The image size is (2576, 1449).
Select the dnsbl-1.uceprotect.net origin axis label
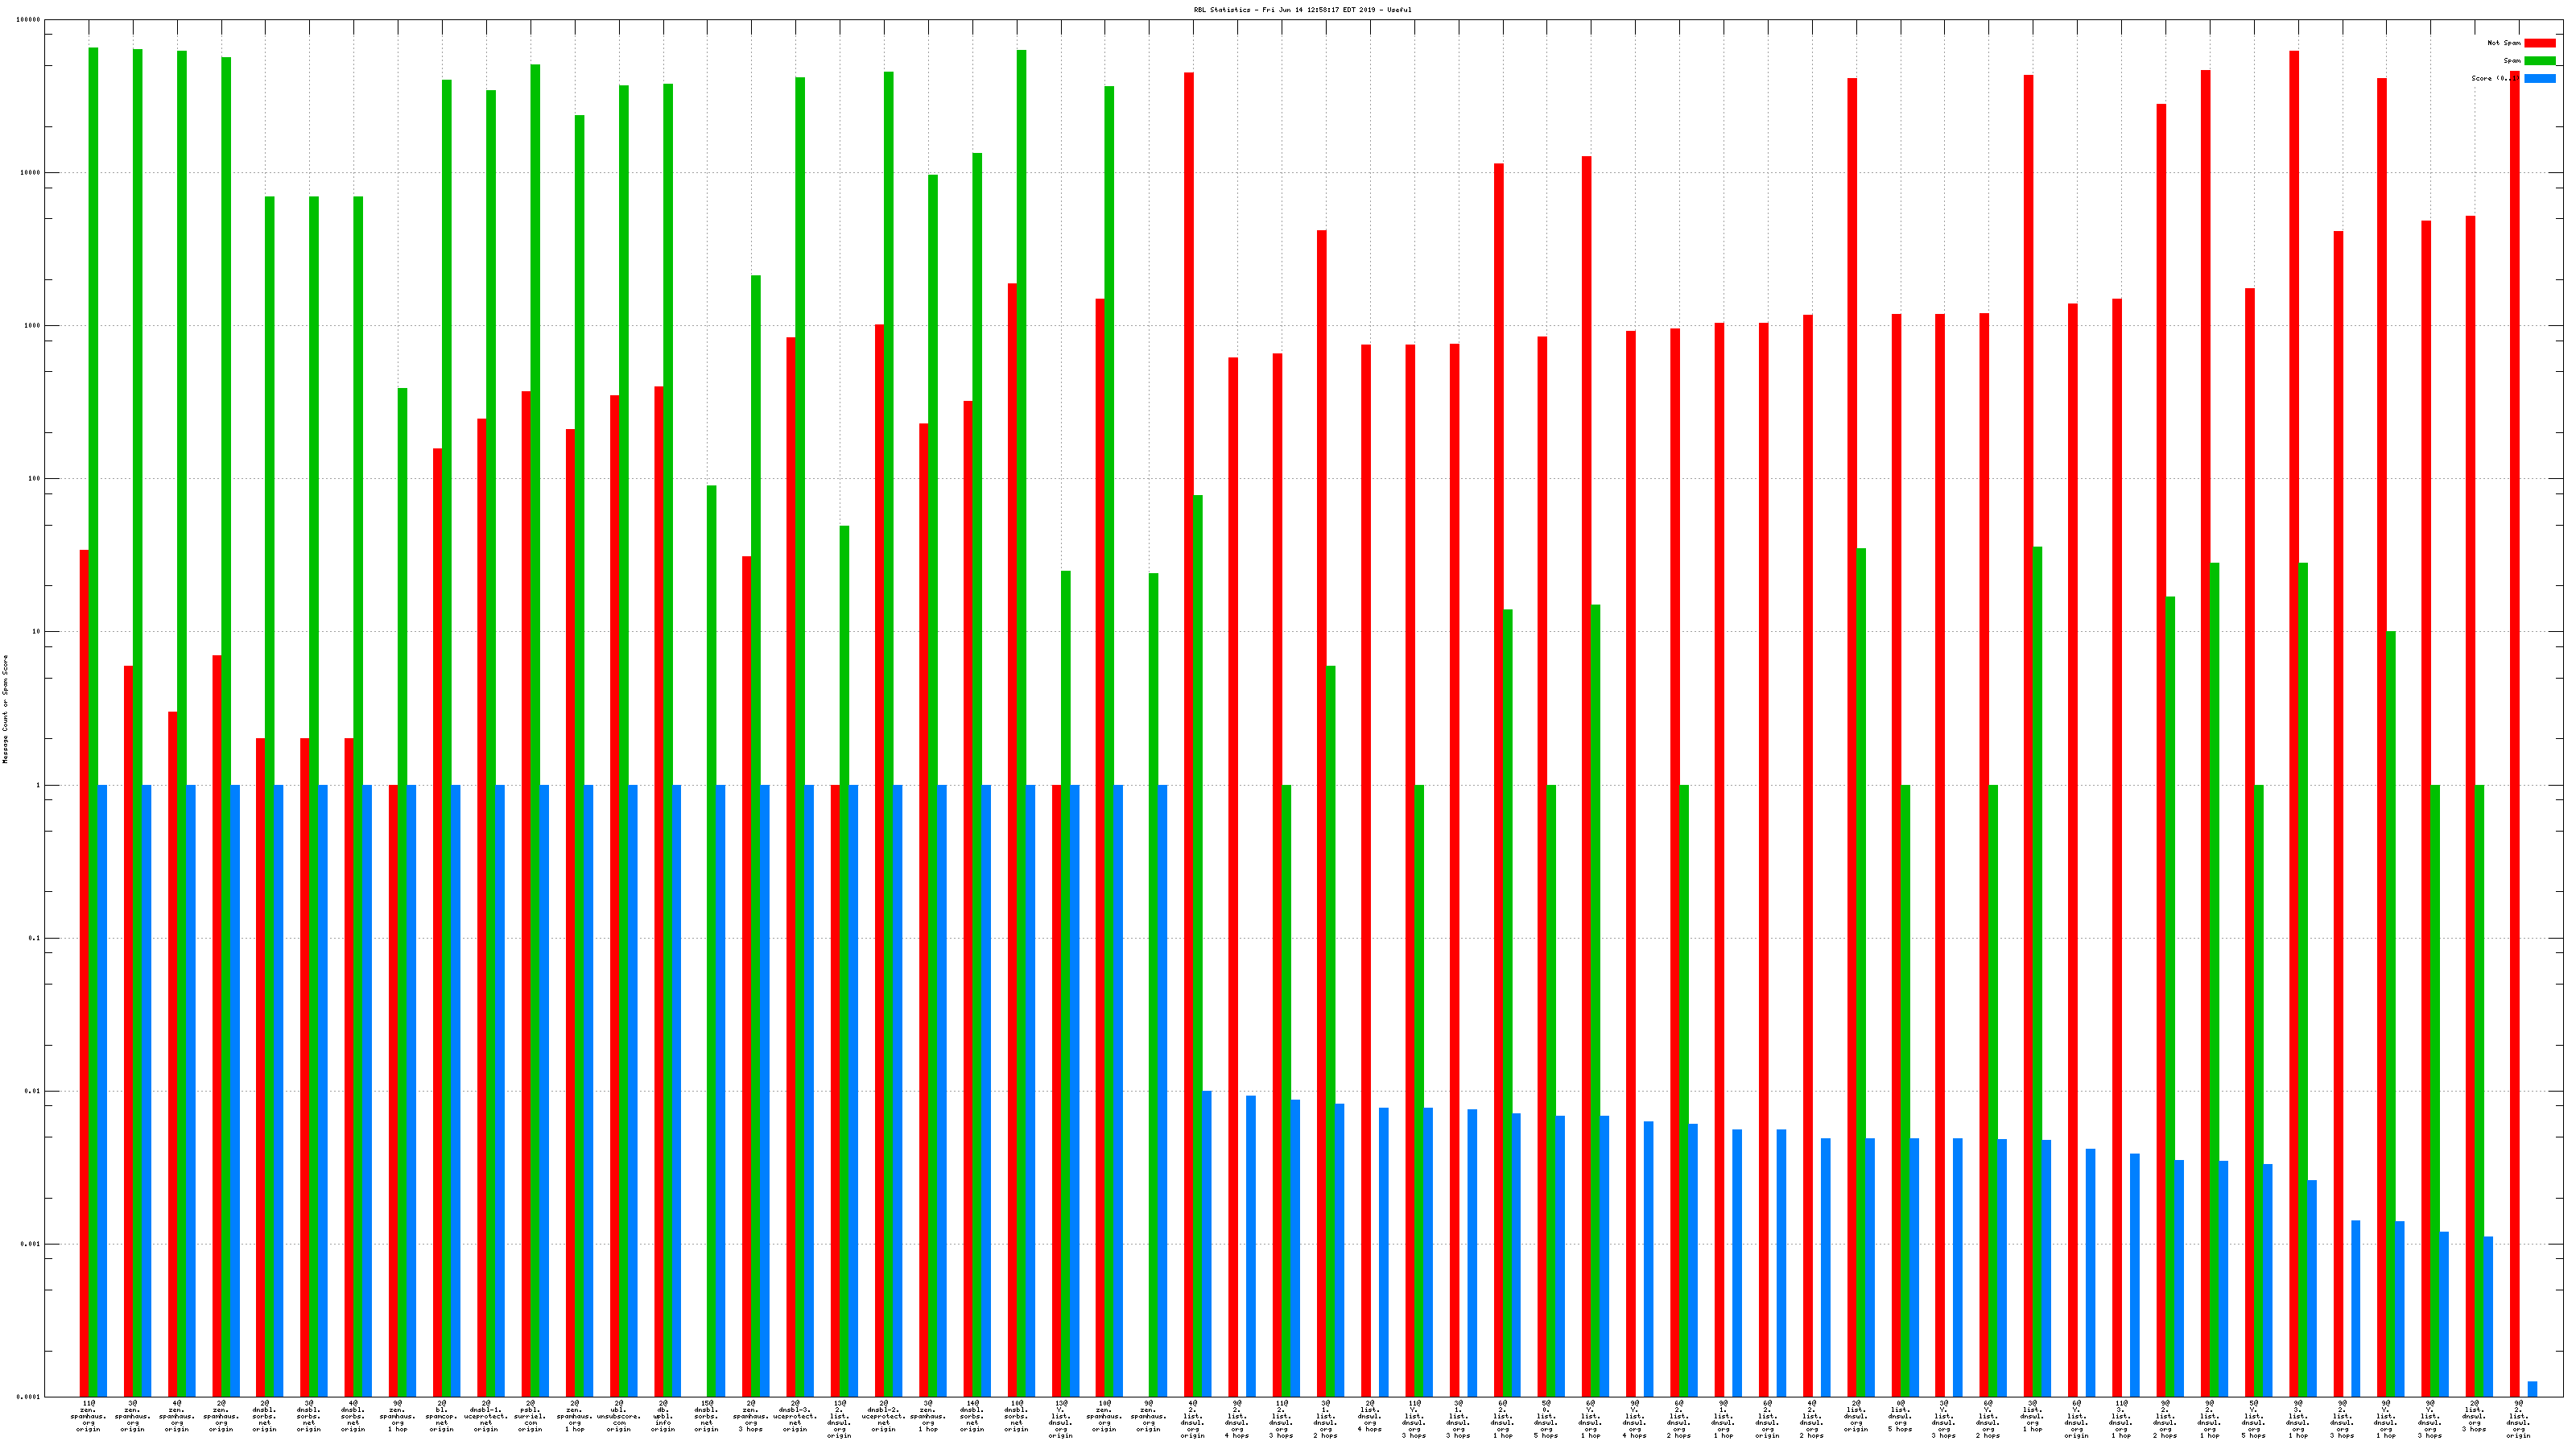pos(486,1416)
